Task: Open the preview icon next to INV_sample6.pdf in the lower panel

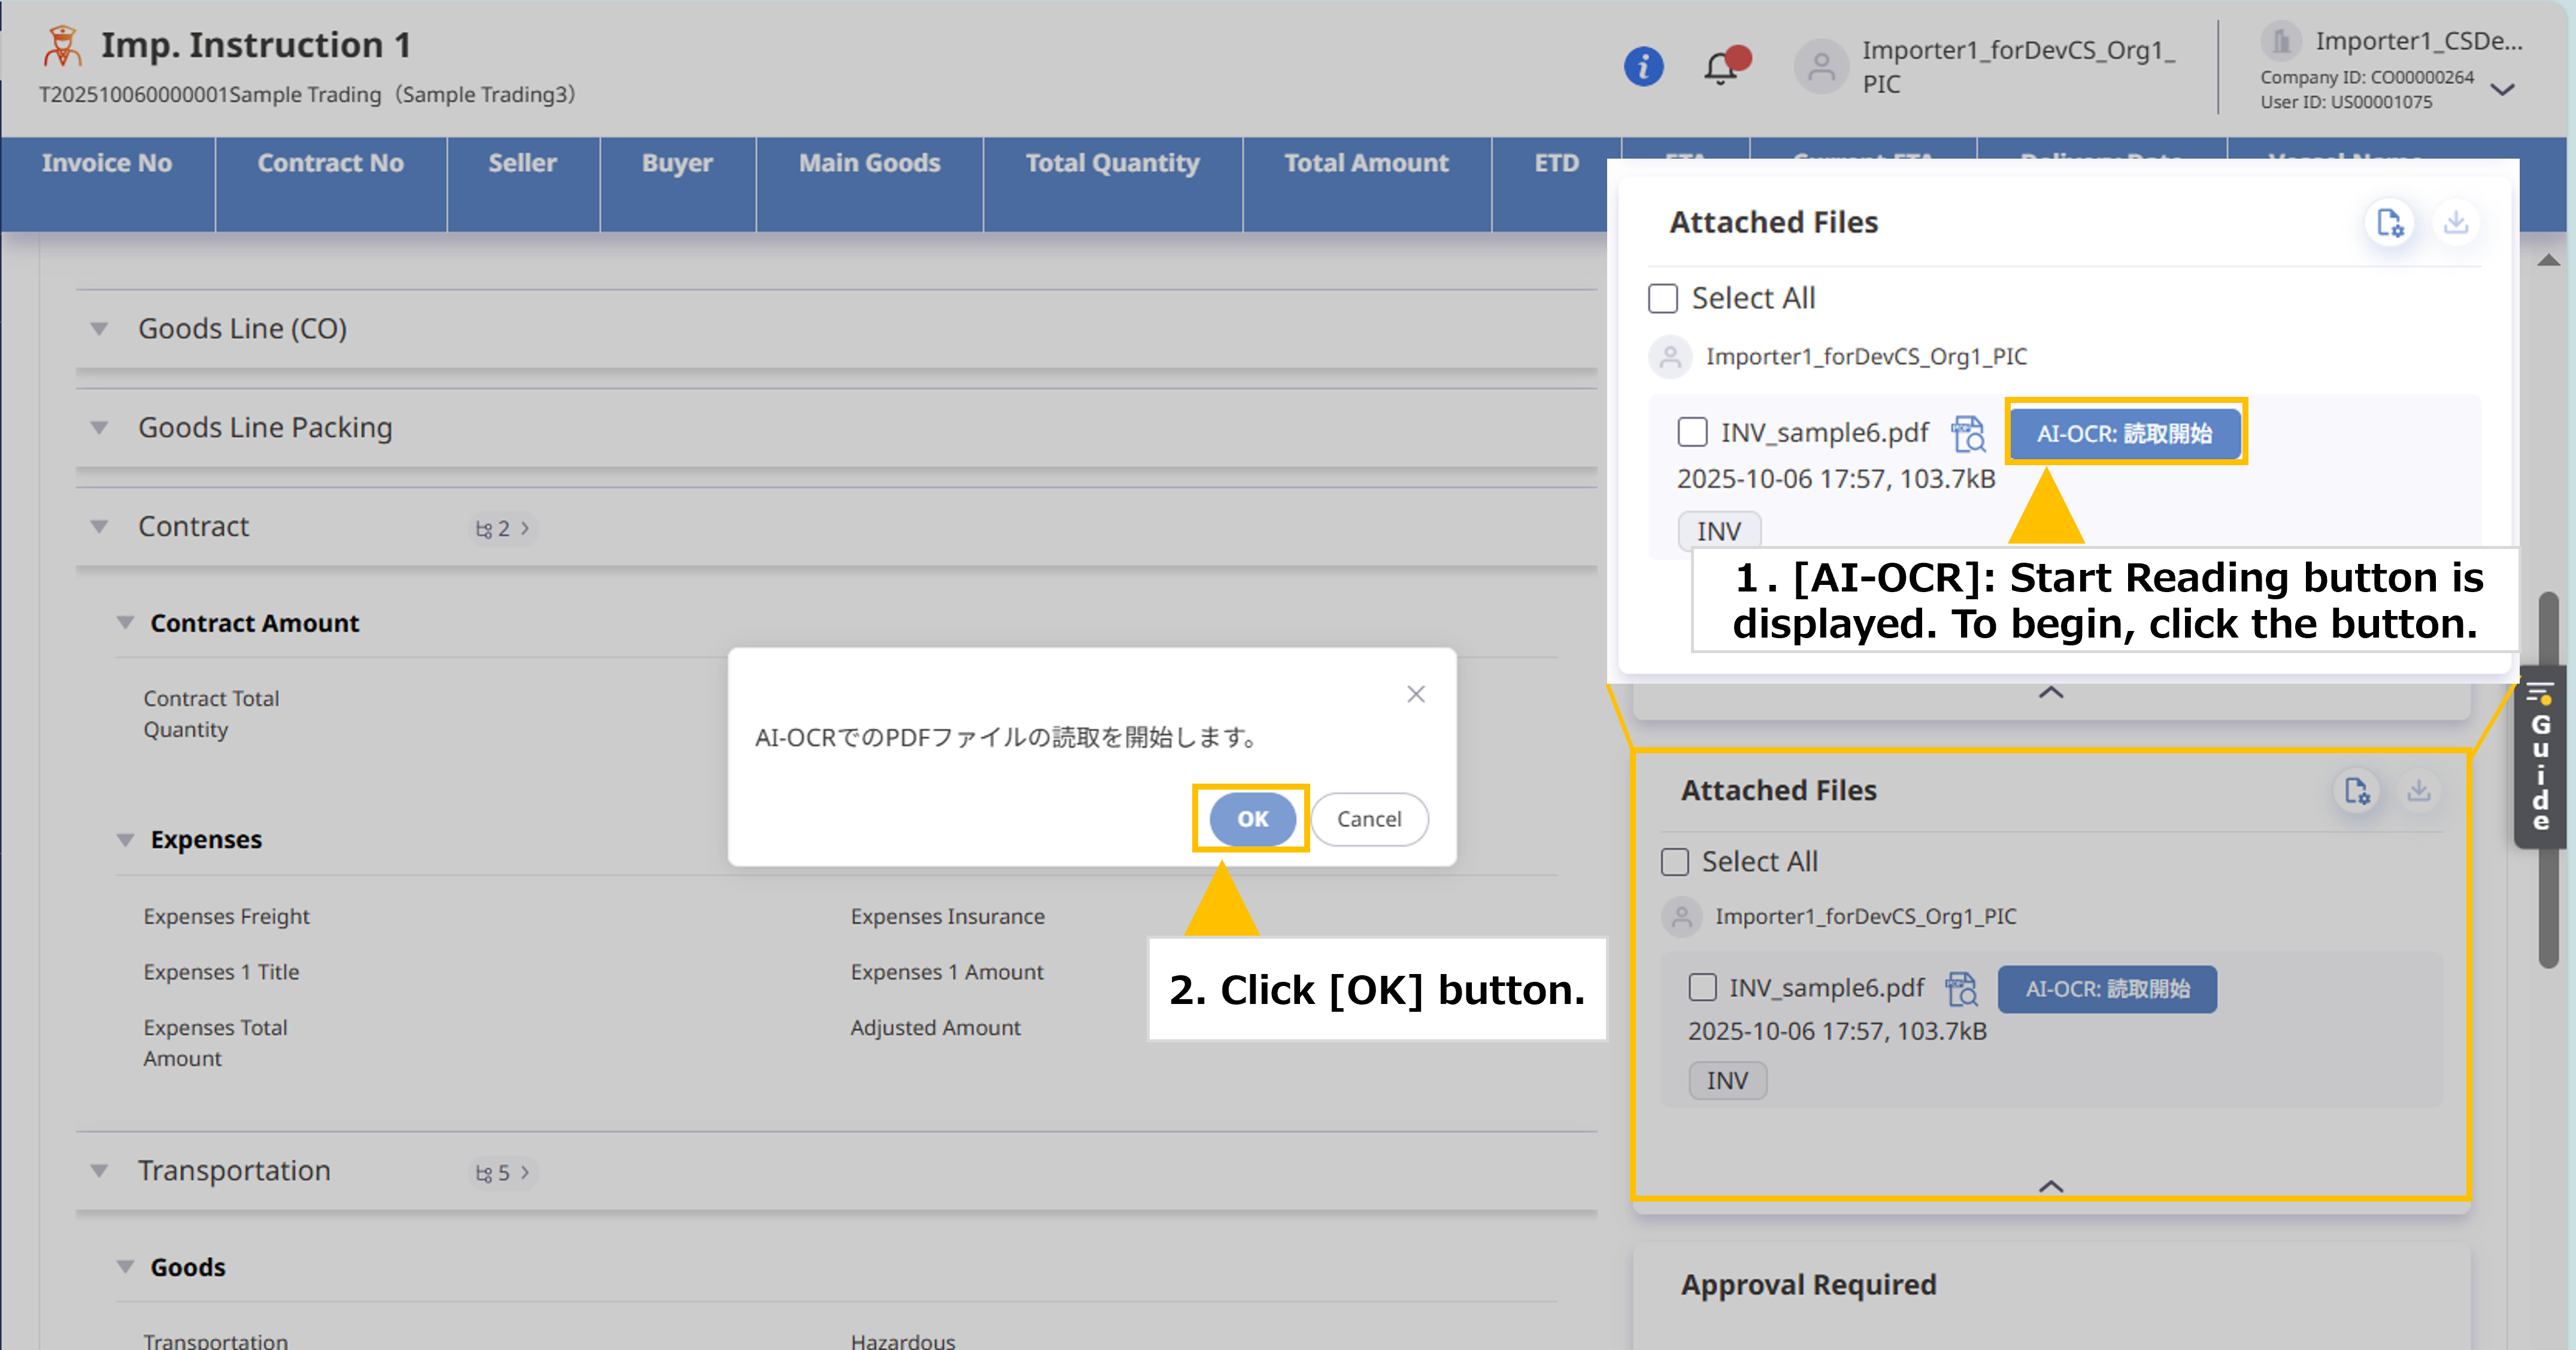Action: (x=1962, y=989)
